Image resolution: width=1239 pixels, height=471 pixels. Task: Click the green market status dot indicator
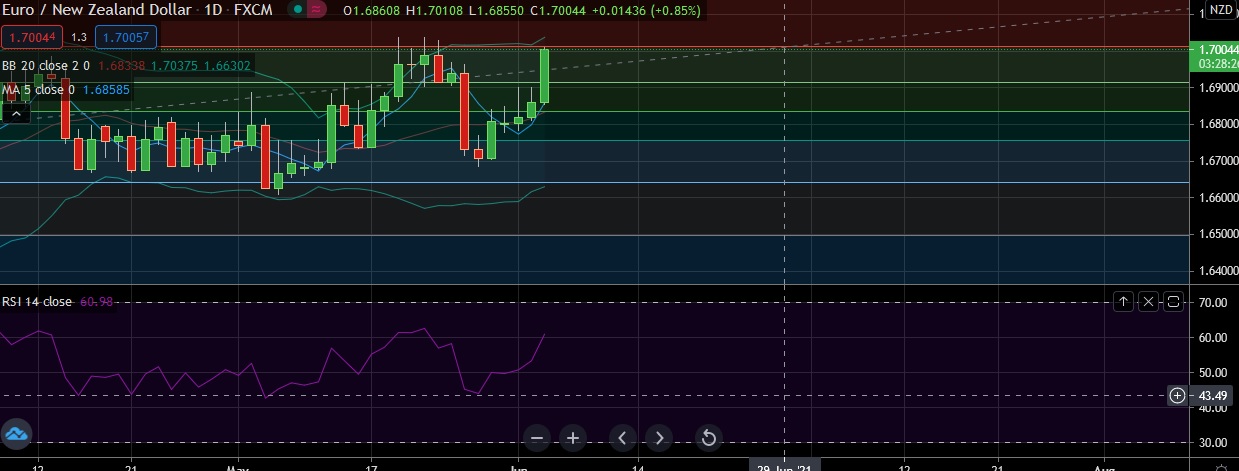298,10
